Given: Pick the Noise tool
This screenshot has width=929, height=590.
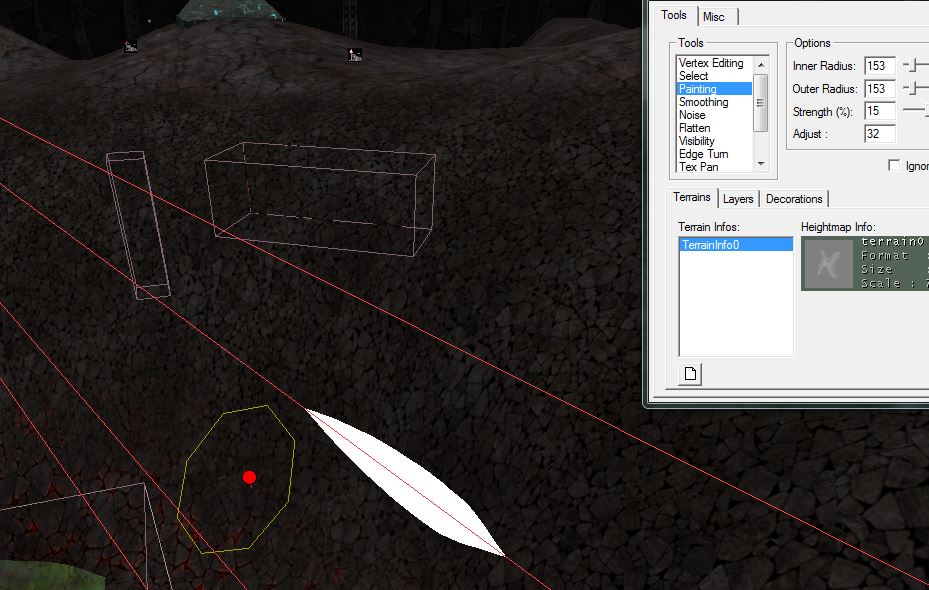Looking at the screenshot, I should pos(692,115).
